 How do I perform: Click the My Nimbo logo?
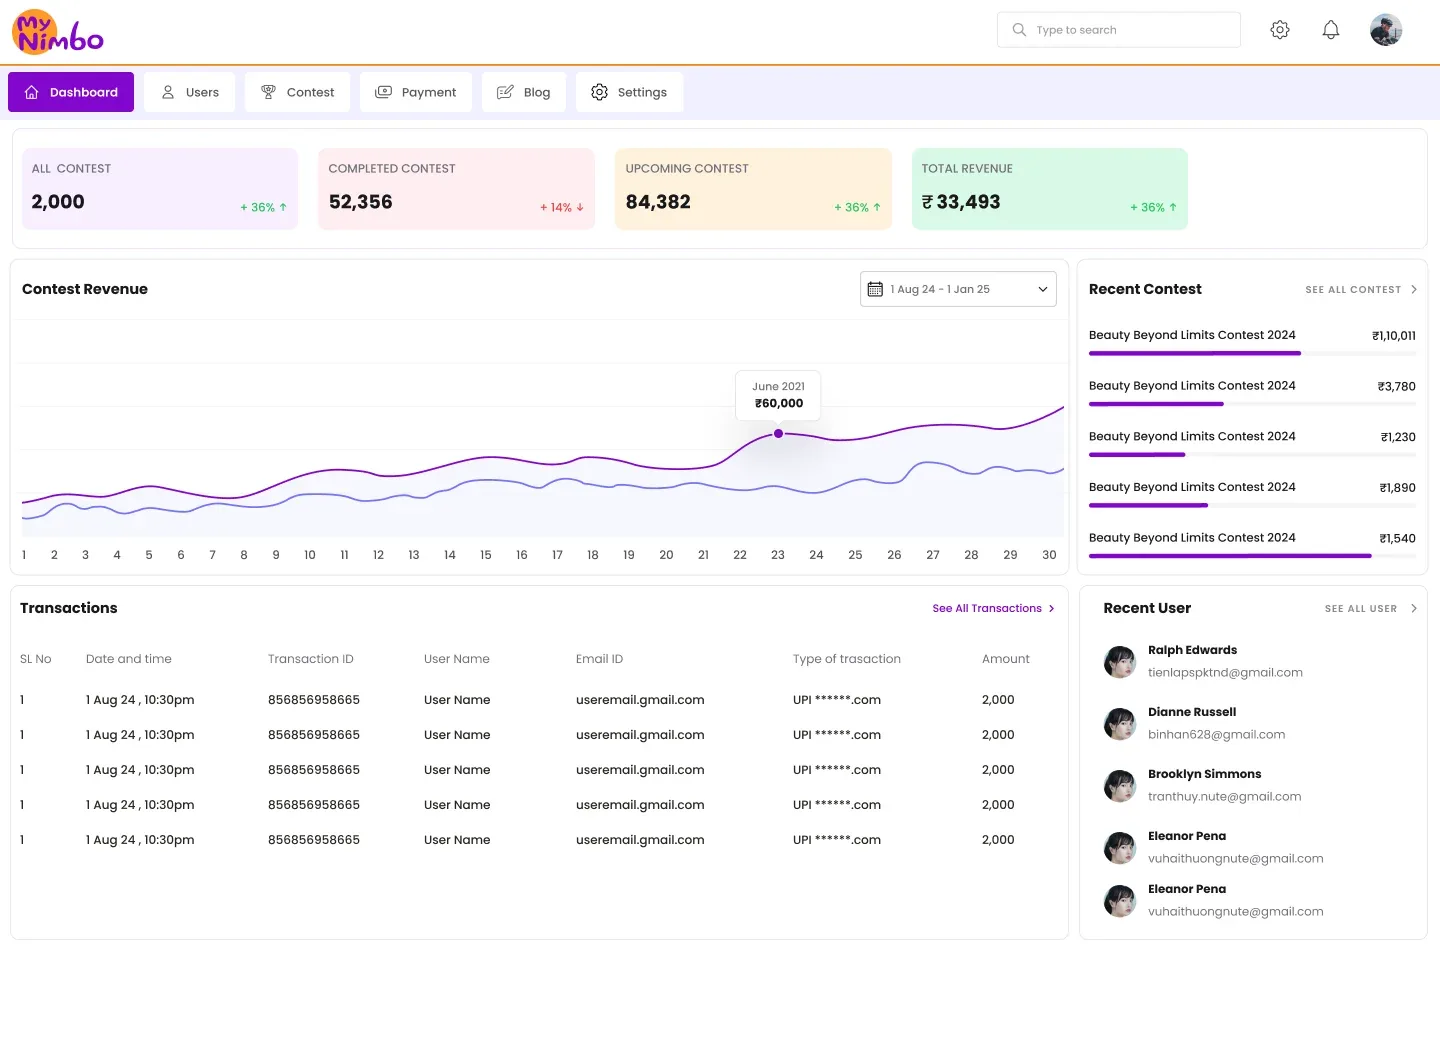point(58,32)
